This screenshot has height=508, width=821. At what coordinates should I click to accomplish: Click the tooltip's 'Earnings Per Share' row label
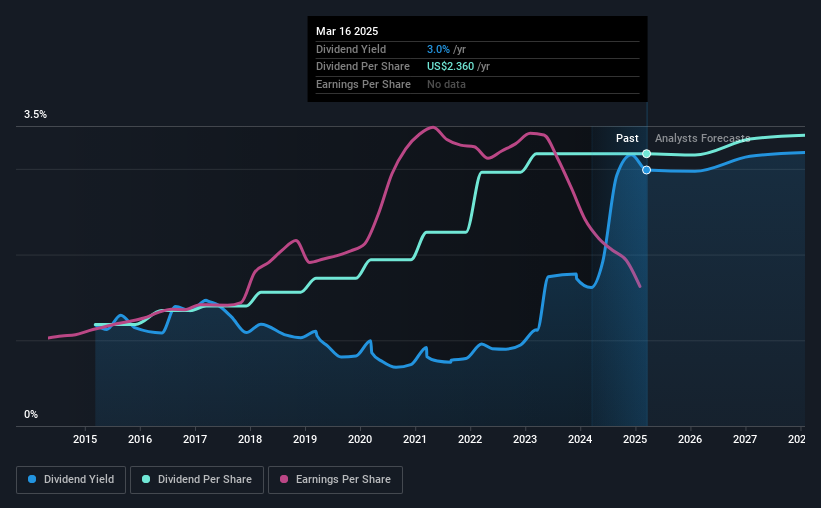click(363, 84)
